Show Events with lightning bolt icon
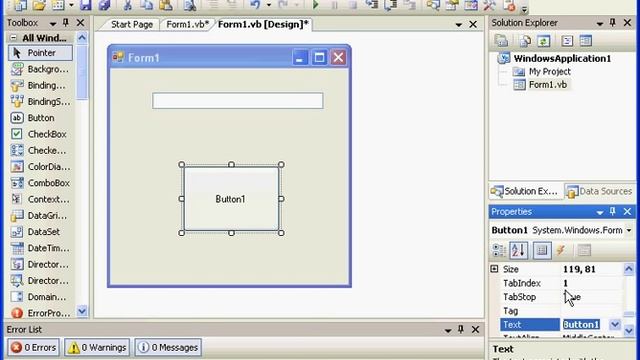 pyautogui.click(x=561, y=250)
